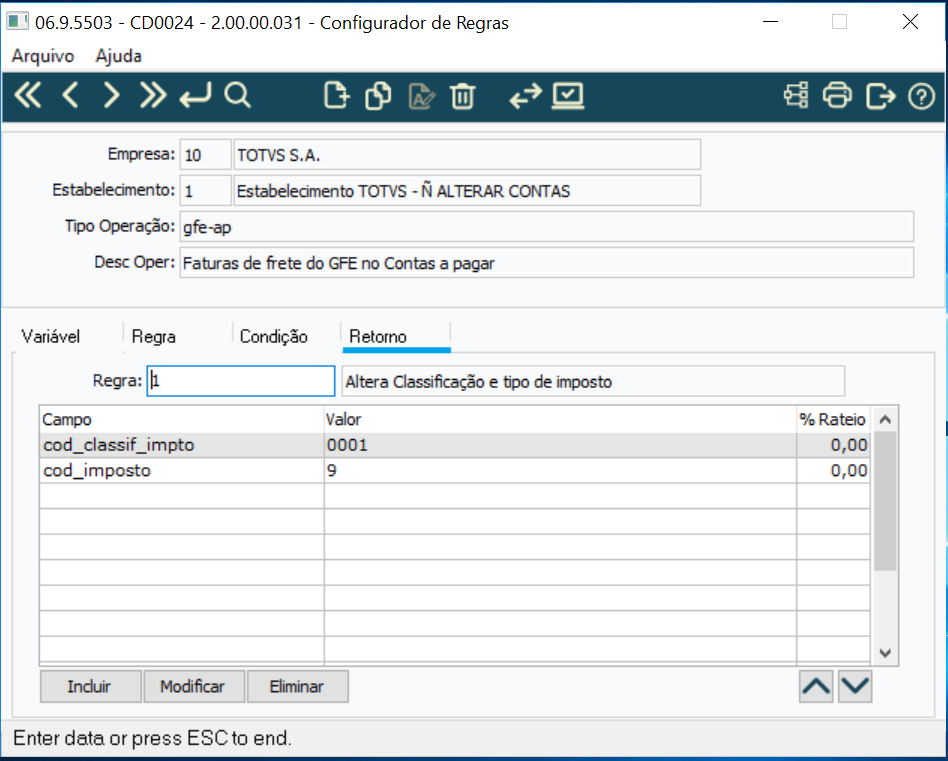Go to next record arrow
The image size is (948, 761).
[111, 96]
